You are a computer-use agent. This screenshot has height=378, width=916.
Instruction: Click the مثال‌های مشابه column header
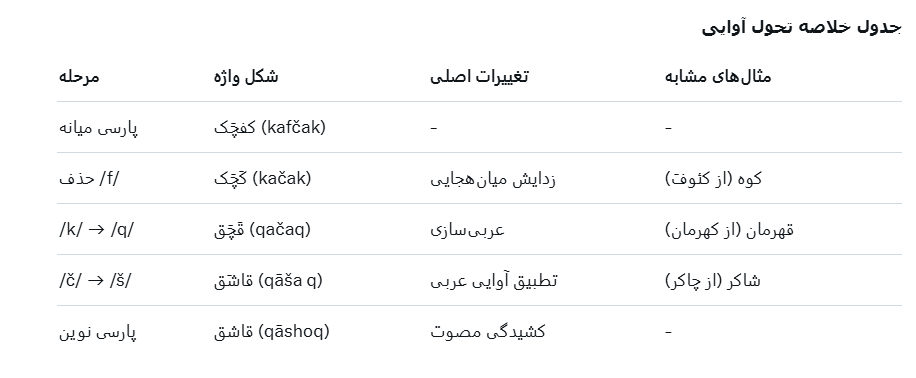click(718, 77)
